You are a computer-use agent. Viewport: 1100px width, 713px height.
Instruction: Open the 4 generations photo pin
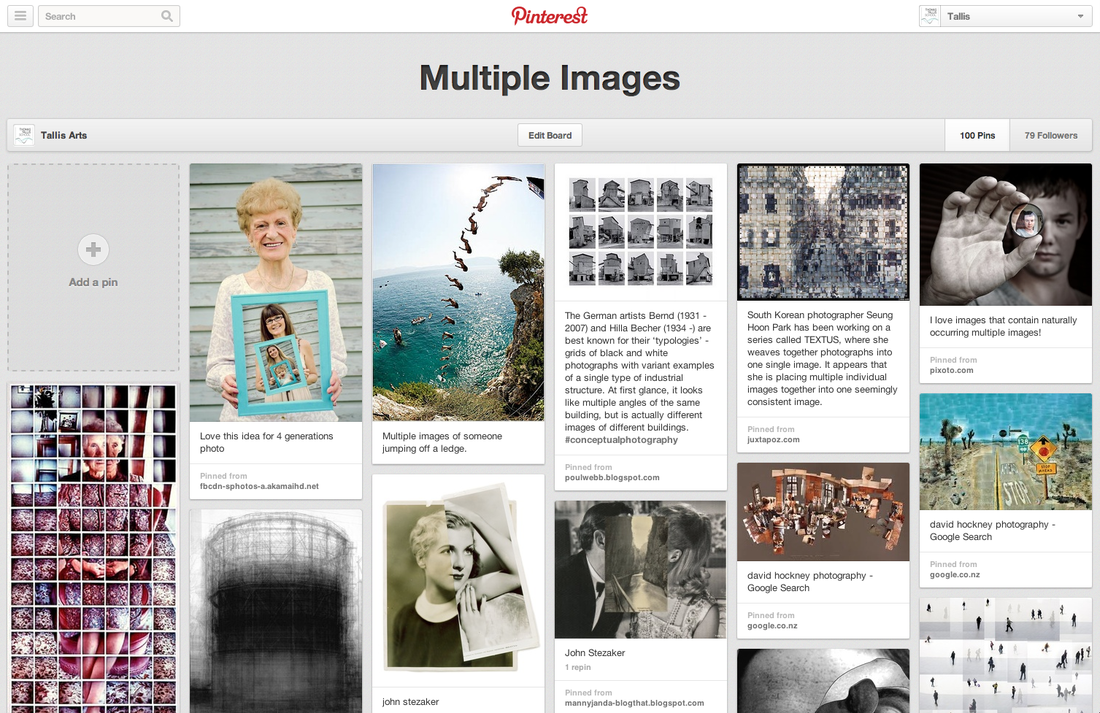point(276,292)
